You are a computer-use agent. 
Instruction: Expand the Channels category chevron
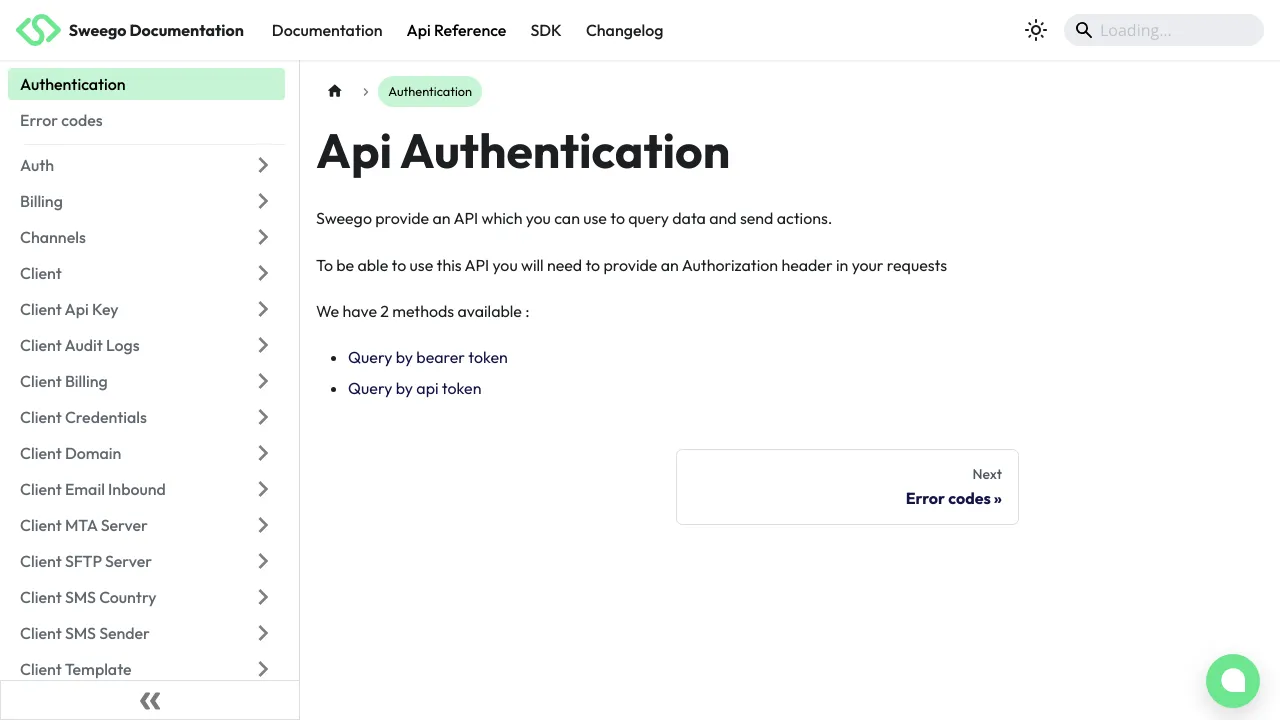point(263,237)
